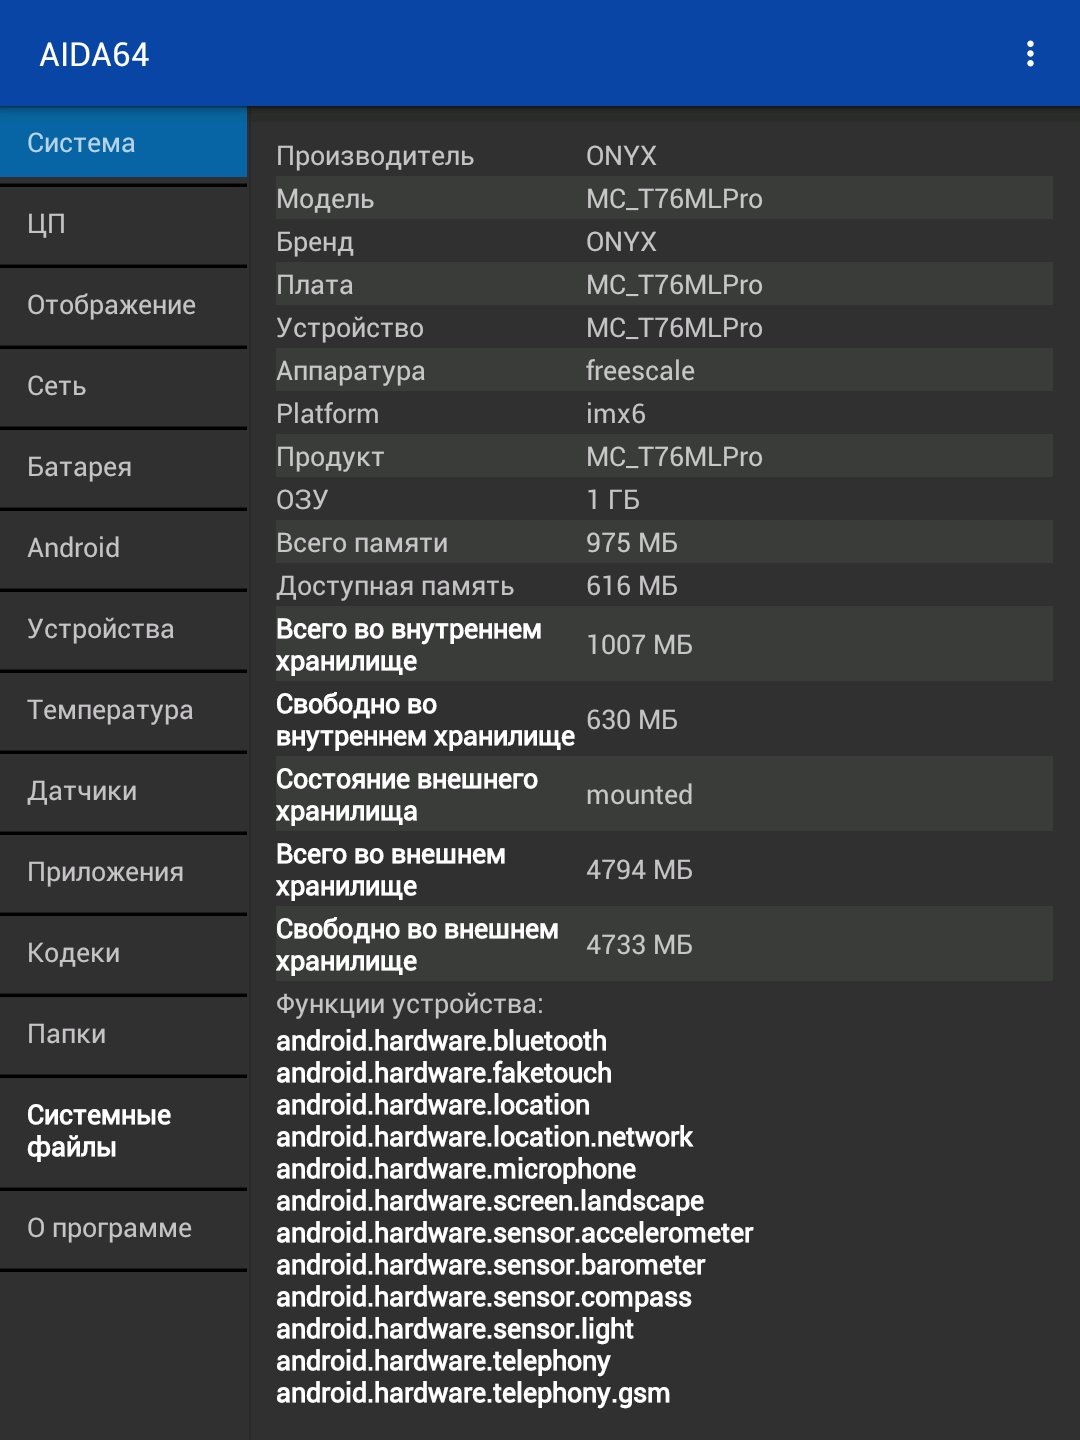Open the Кодеки section

pos(123,953)
